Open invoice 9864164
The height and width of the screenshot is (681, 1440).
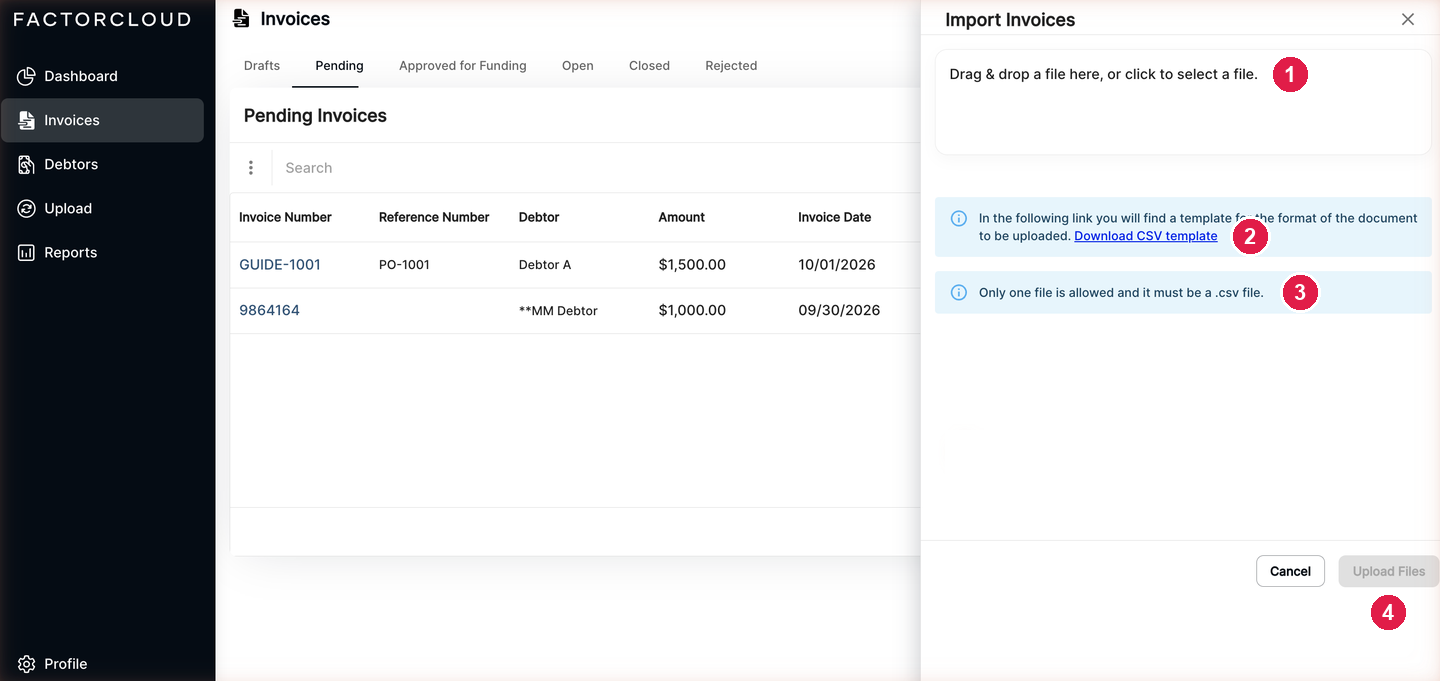pos(269,310)
